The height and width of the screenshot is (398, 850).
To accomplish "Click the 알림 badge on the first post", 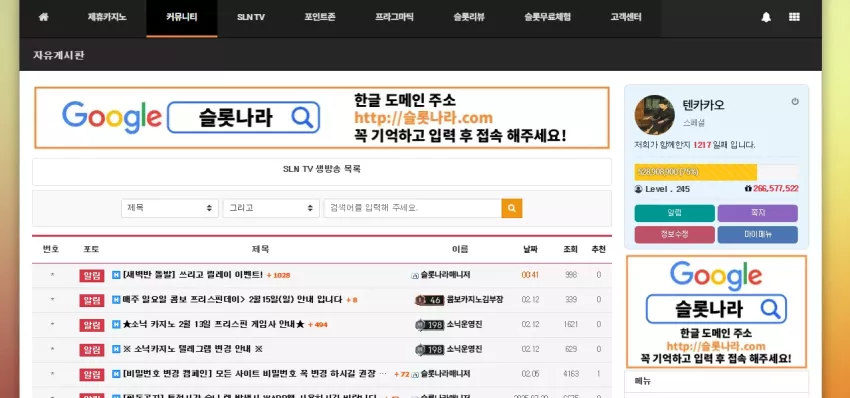I will point(92,275).
